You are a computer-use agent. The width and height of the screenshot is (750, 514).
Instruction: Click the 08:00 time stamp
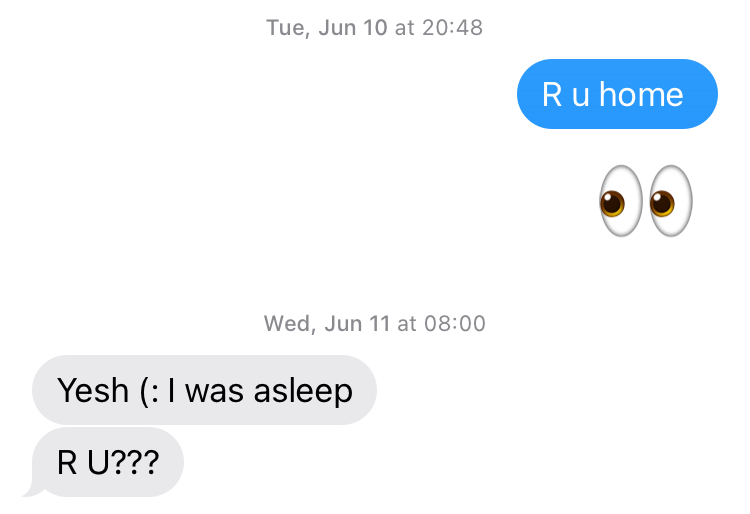(x=453, y=323)
